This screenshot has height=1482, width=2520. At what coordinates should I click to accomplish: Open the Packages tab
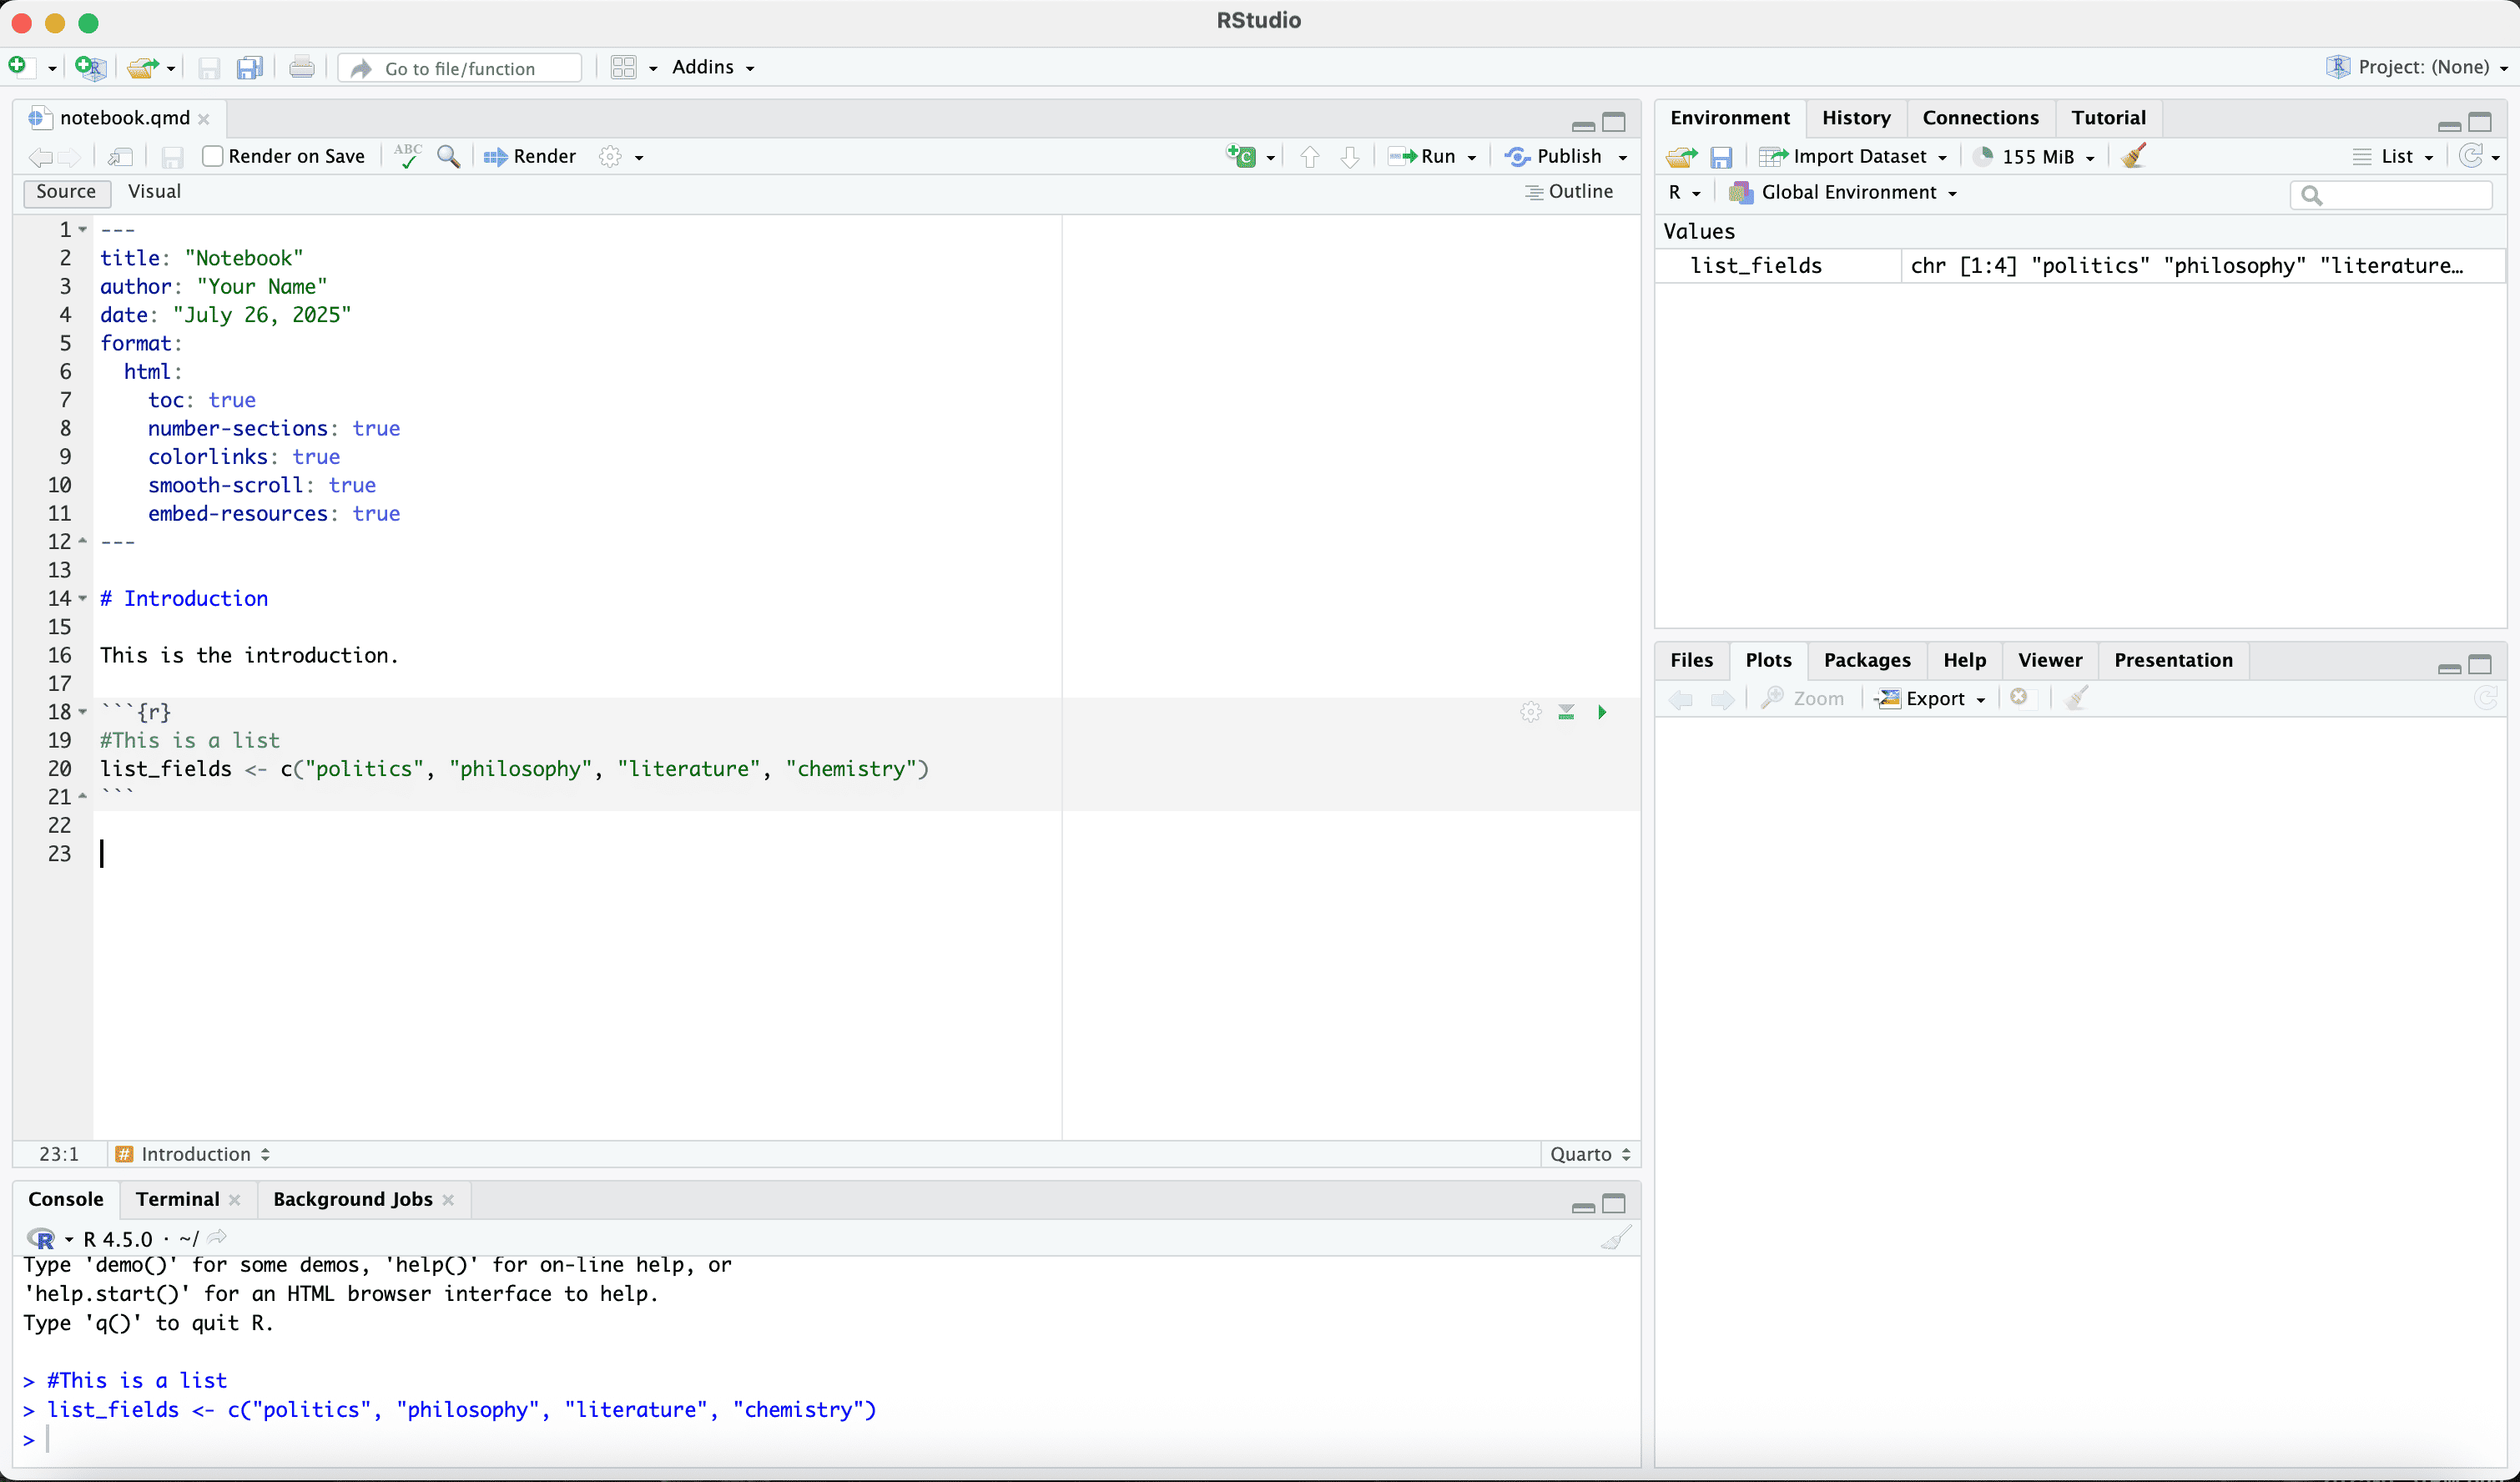1866,660
